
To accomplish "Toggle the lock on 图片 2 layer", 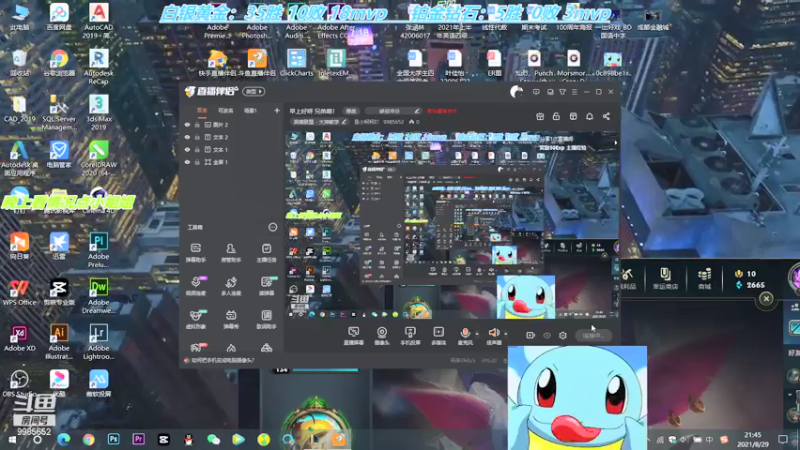I will pos(197,124).
